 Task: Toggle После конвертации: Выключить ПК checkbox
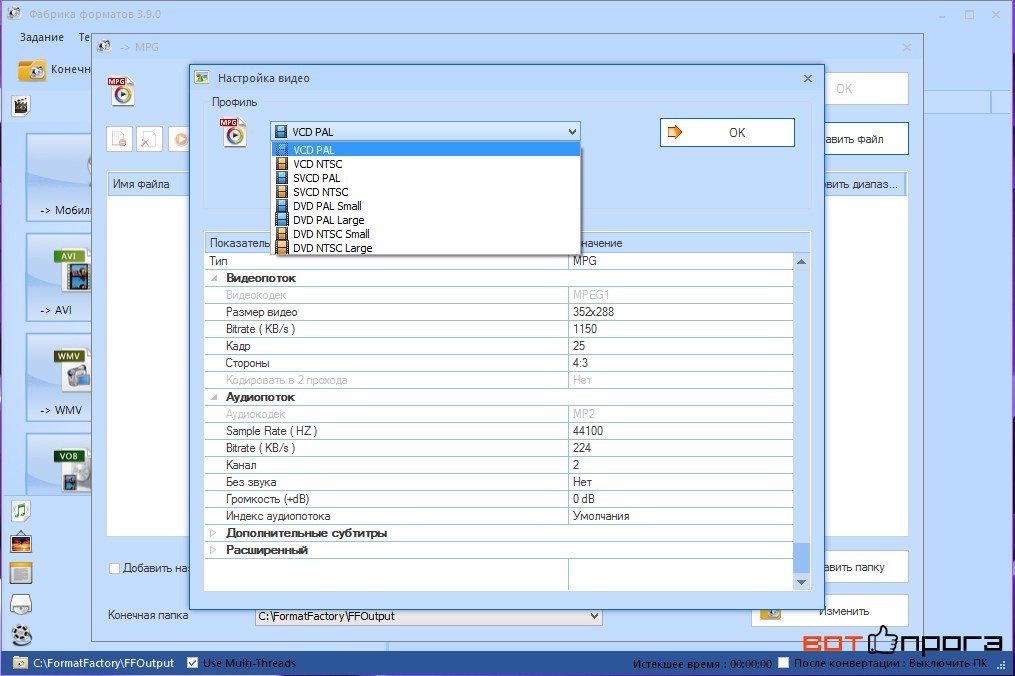coord(783,662)
